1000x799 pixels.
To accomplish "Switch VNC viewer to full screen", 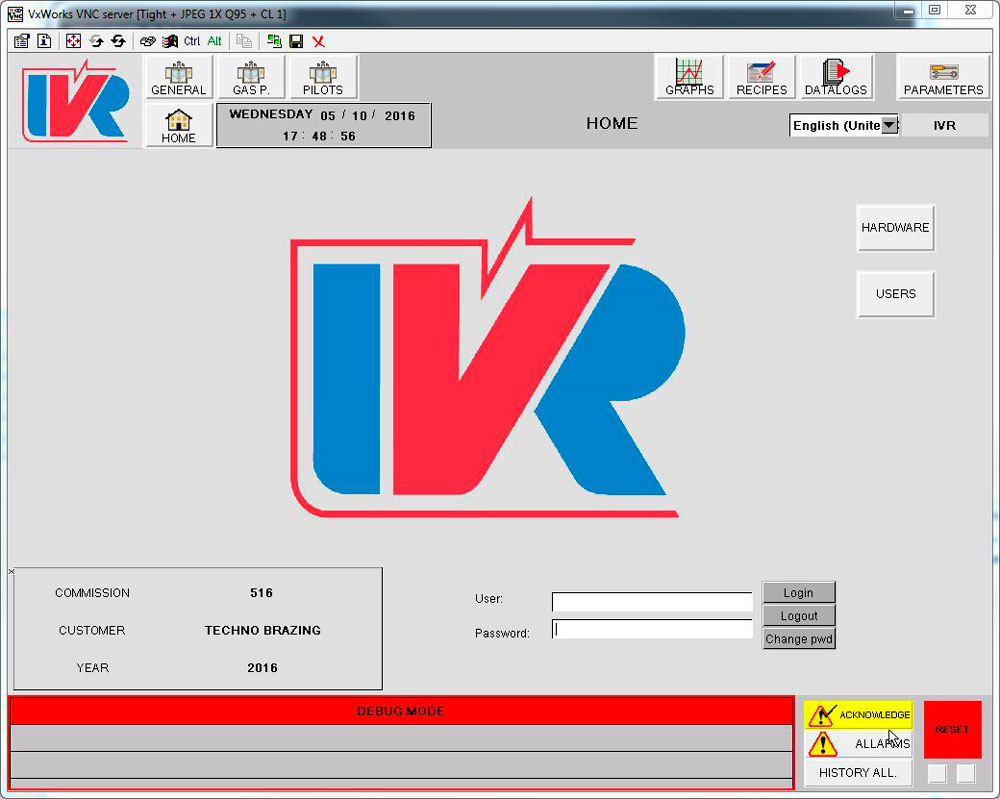I will pyautogui.click(x=73, y=41).
